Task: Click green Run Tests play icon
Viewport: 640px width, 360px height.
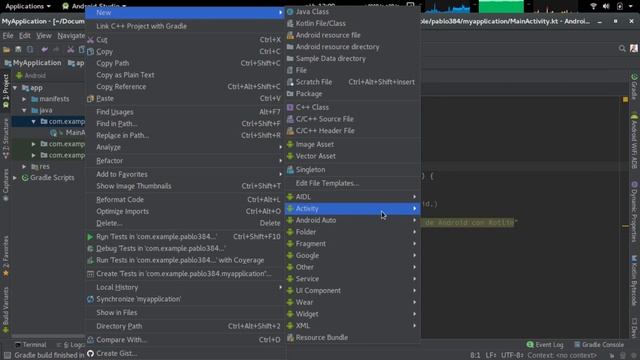Action: 90,237
